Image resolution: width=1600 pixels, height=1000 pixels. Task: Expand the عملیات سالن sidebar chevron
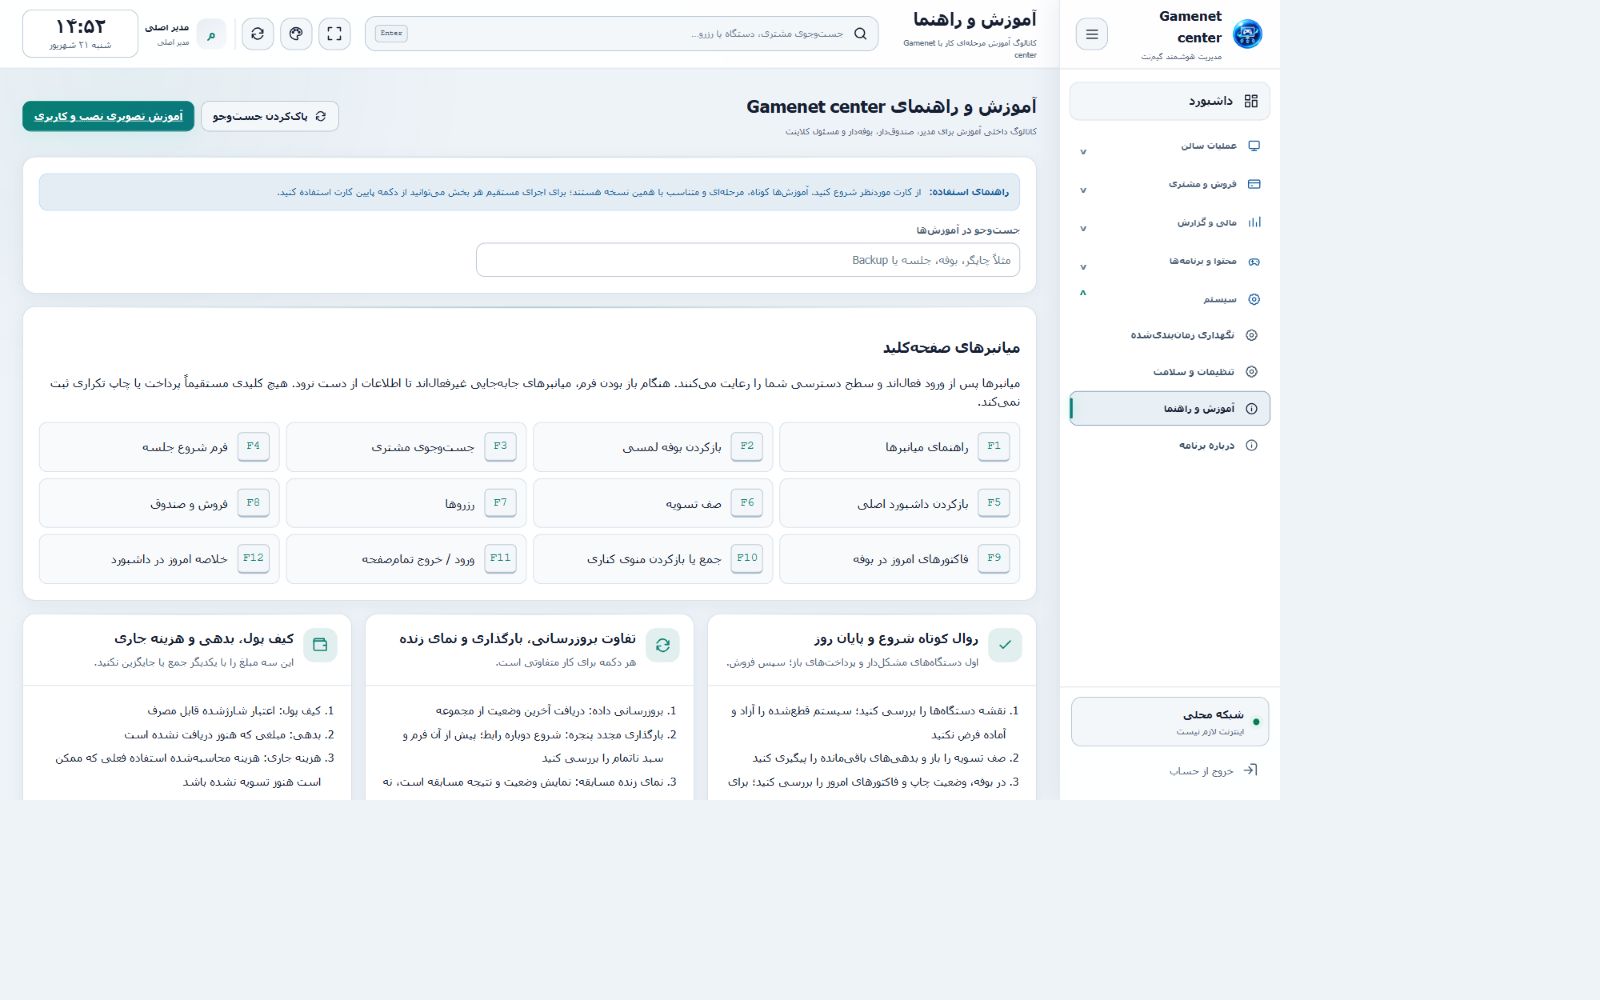(1083, 152)
